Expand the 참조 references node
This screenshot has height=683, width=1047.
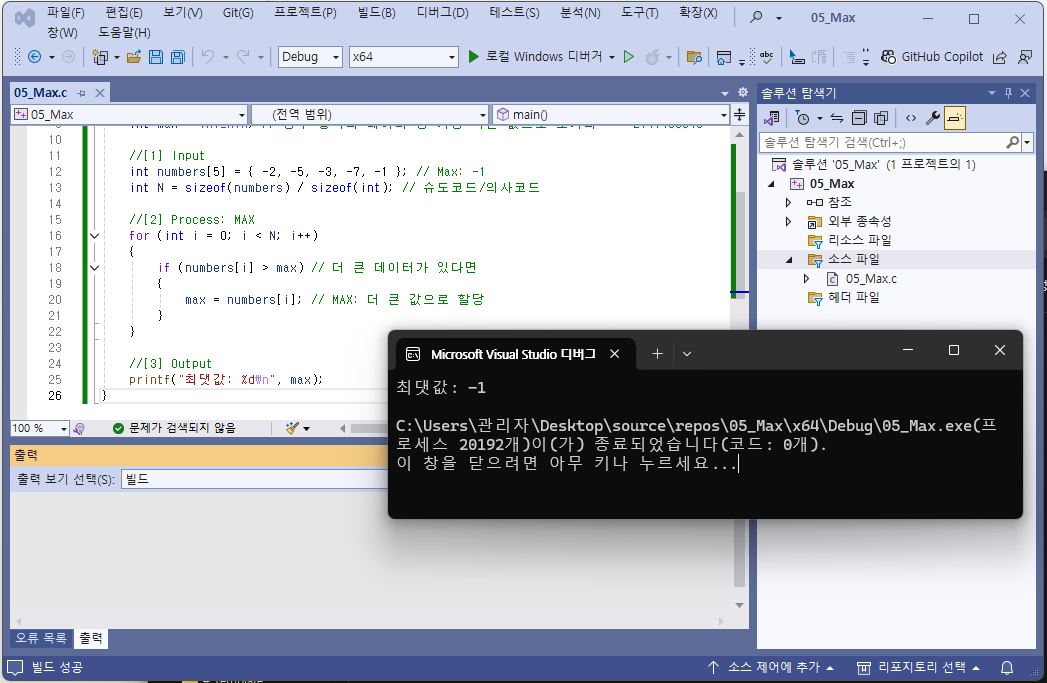(789, 202)
